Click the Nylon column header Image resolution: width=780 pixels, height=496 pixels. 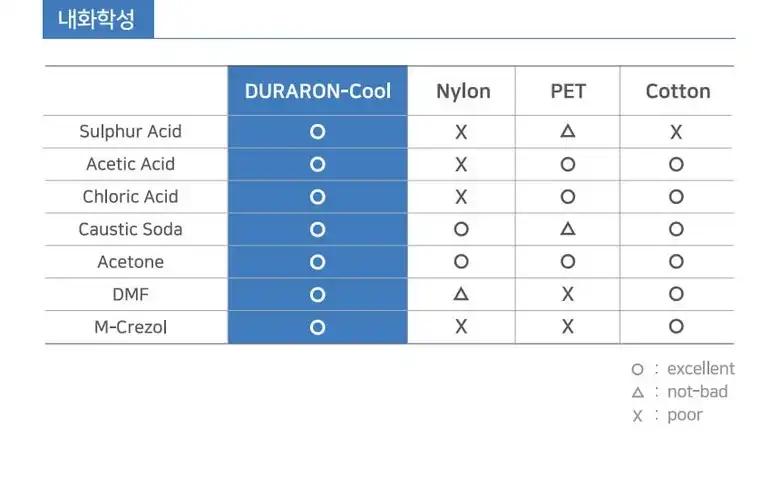point(463,91)
